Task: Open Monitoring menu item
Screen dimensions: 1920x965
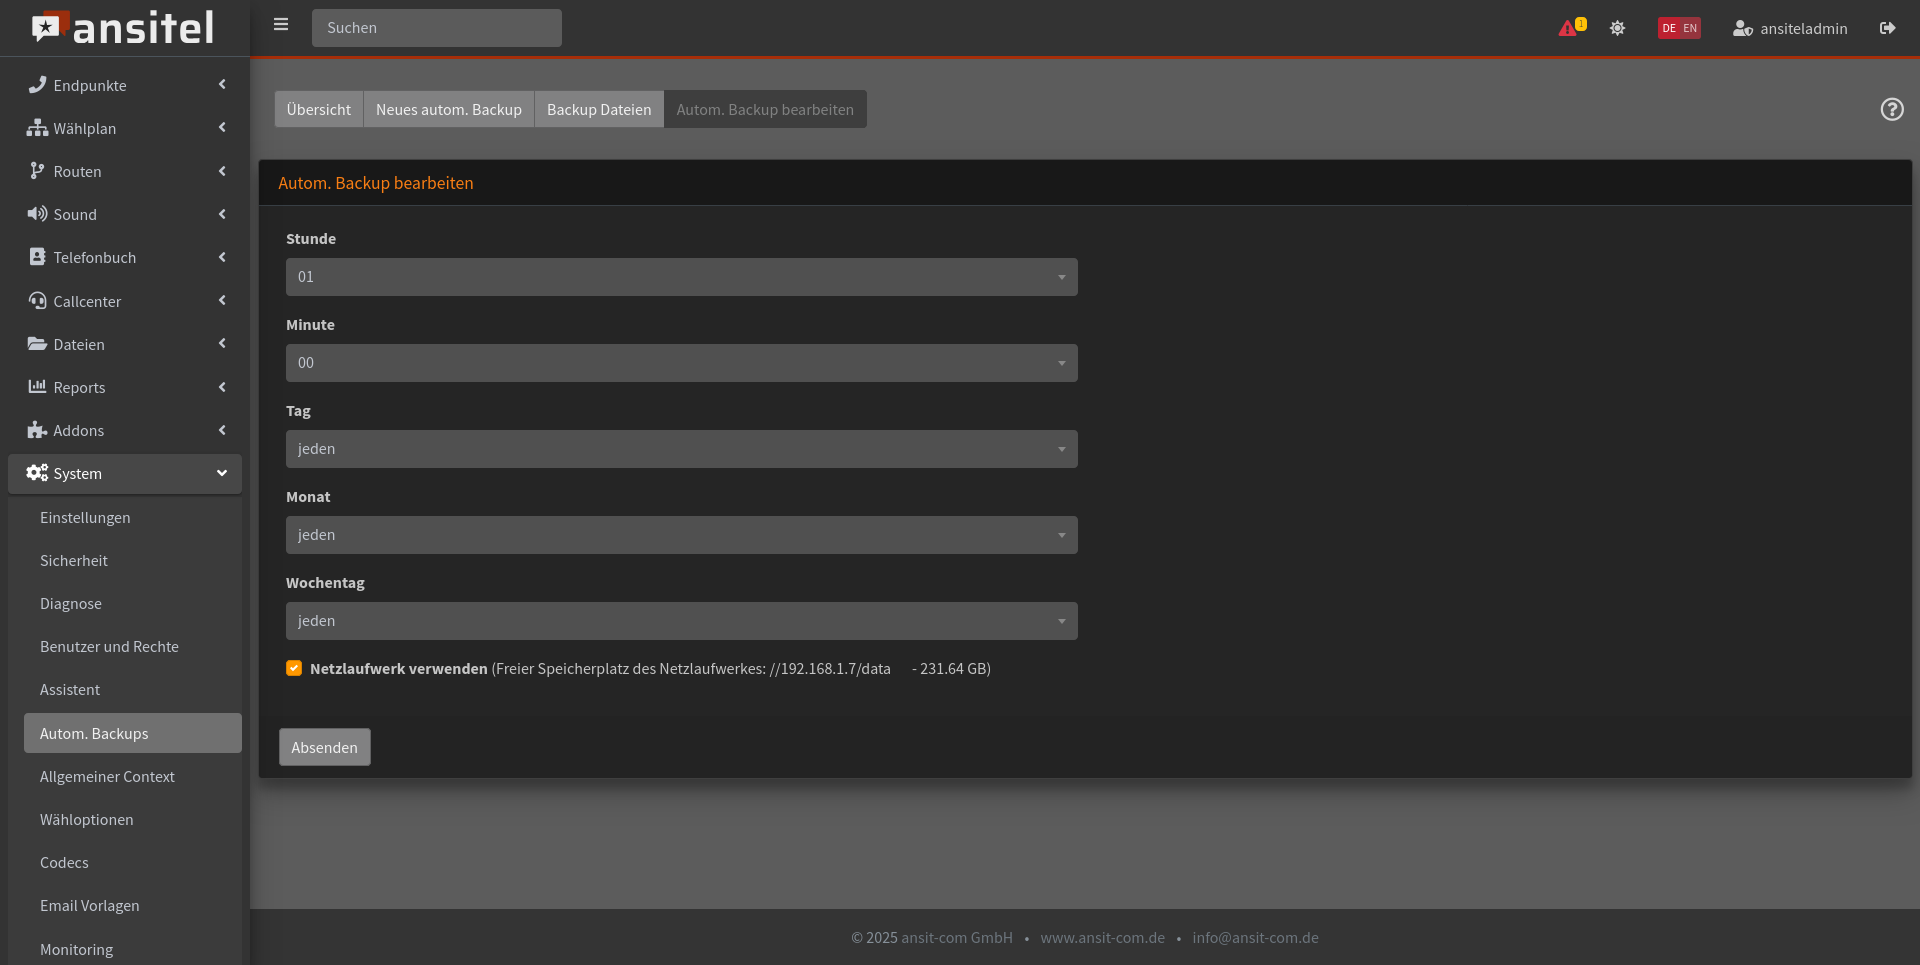Action: (x=133, y=949)
